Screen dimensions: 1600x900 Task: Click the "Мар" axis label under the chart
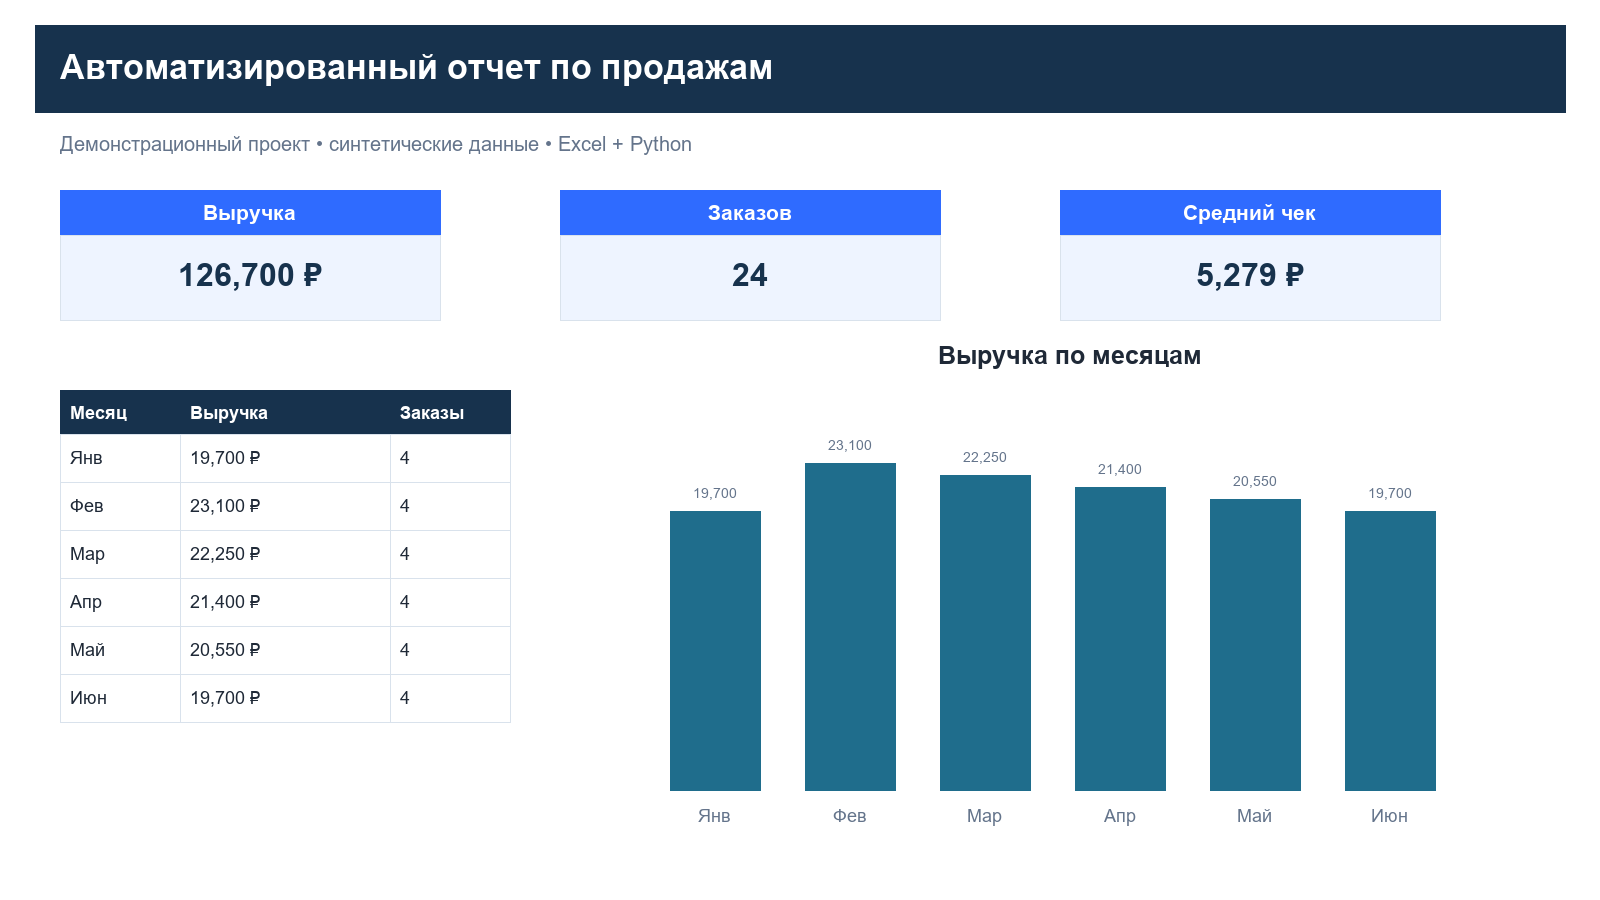pos(985,816)
